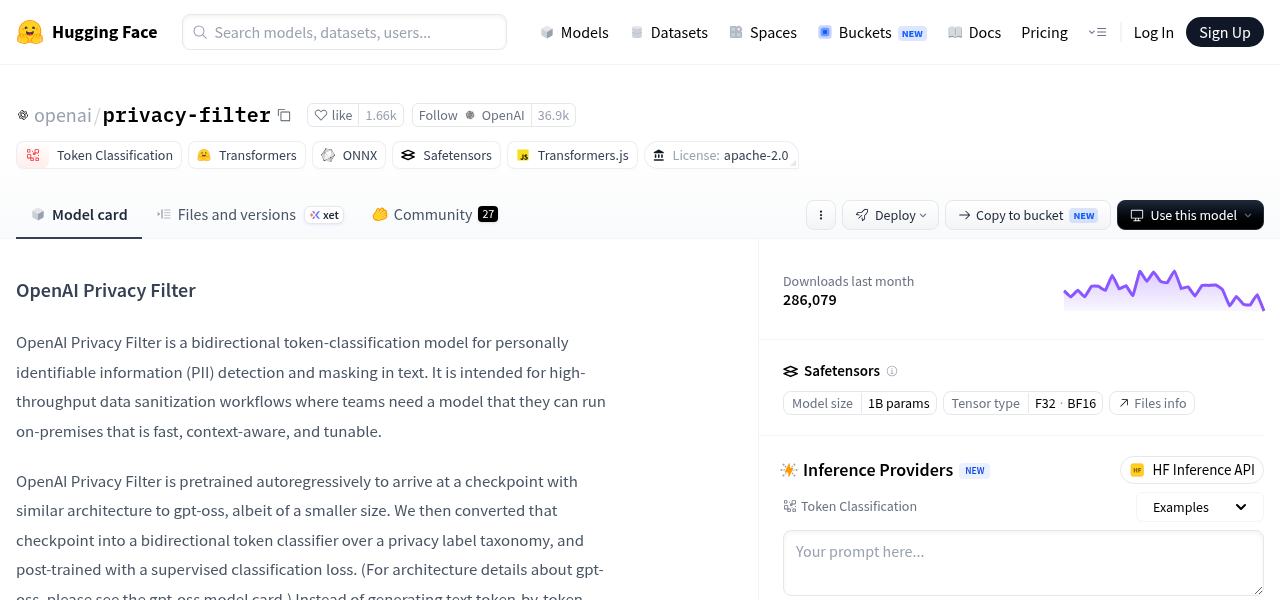The width and height of the screenshot is (1280, 600).
Task: Click the Files info arrow icon
Action: click(1124, 403)
